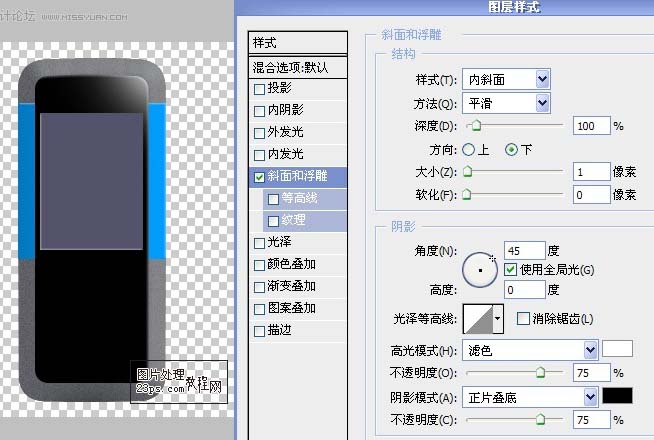Click the white highlight color swatch
Screen dimensions: 654x440
click(x=617, y=350)
